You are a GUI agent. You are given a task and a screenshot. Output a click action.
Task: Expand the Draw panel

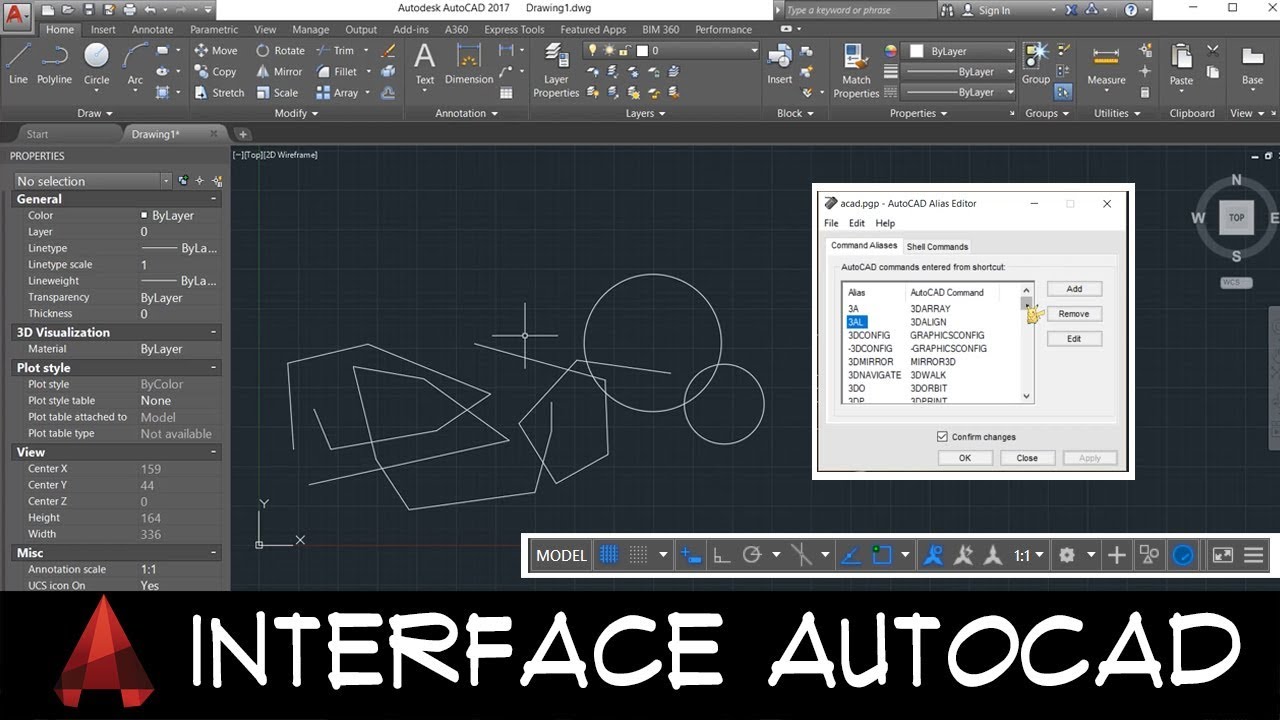pyautogui.click(x=95, y=113)
